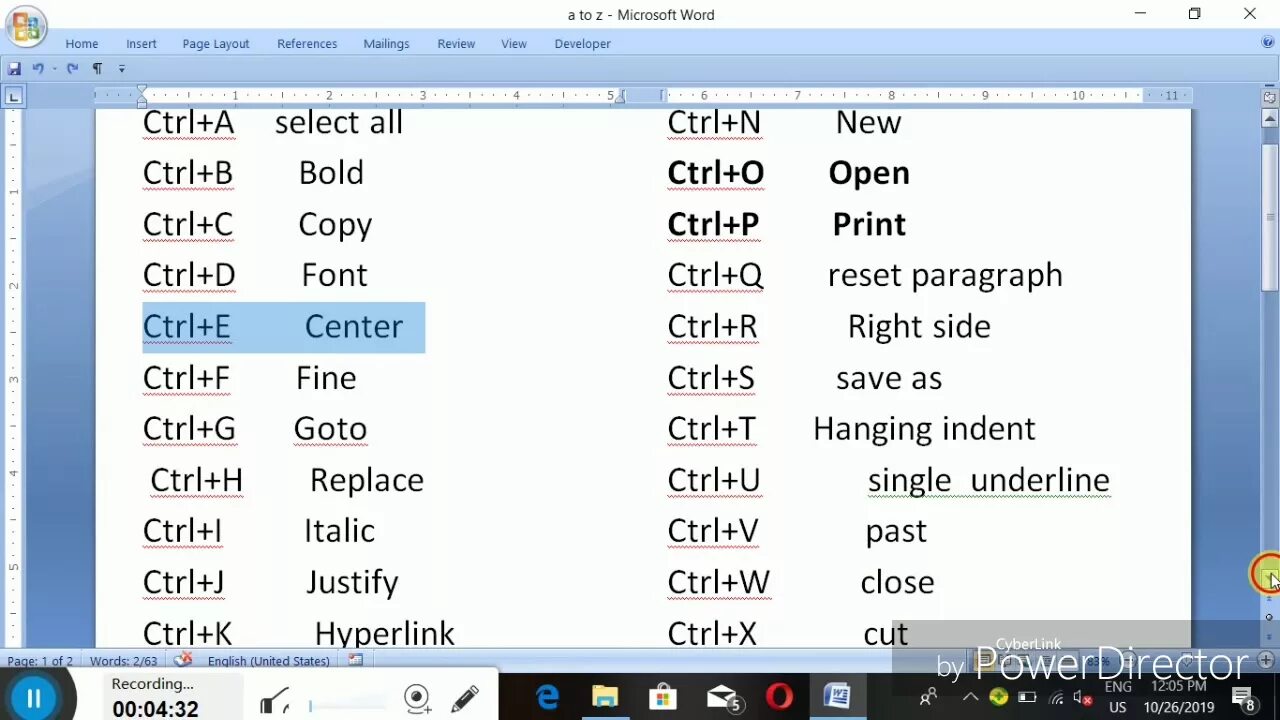Open People icon in taskbar
This screenshot has height=720, width=1280.
[x=929, y=697]
